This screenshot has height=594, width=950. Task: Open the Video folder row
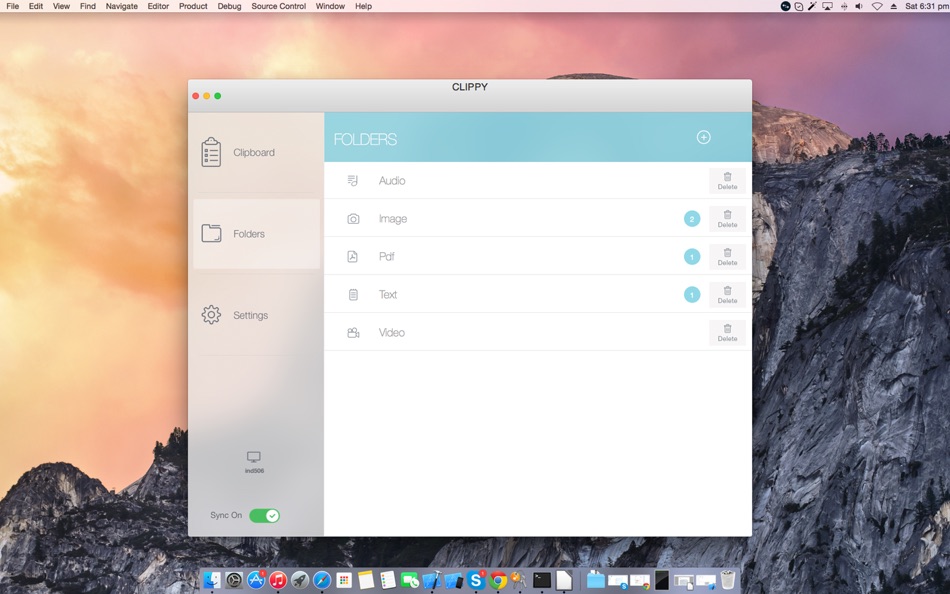click(538, 333)
